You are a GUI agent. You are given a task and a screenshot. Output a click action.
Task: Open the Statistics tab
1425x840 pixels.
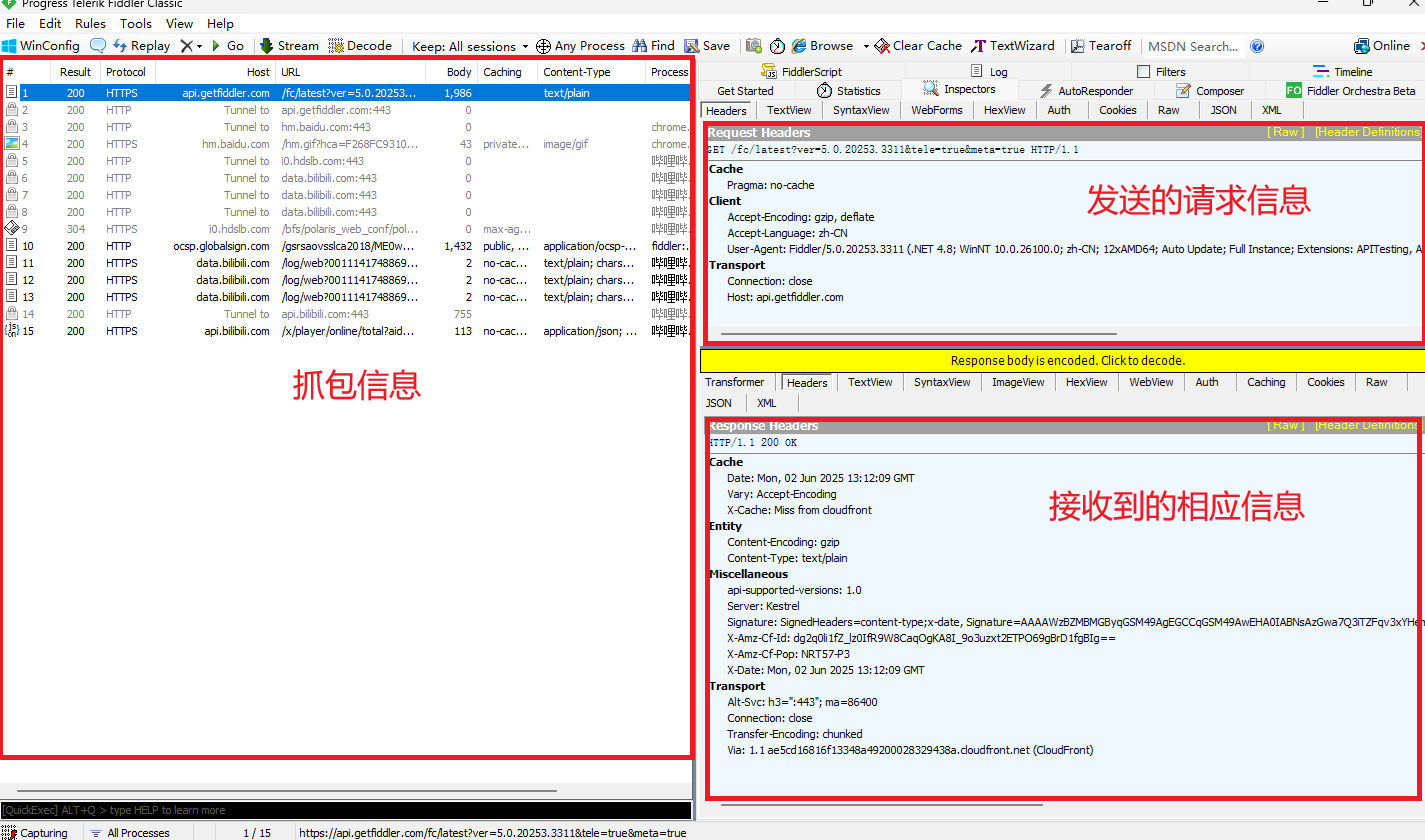849,91
